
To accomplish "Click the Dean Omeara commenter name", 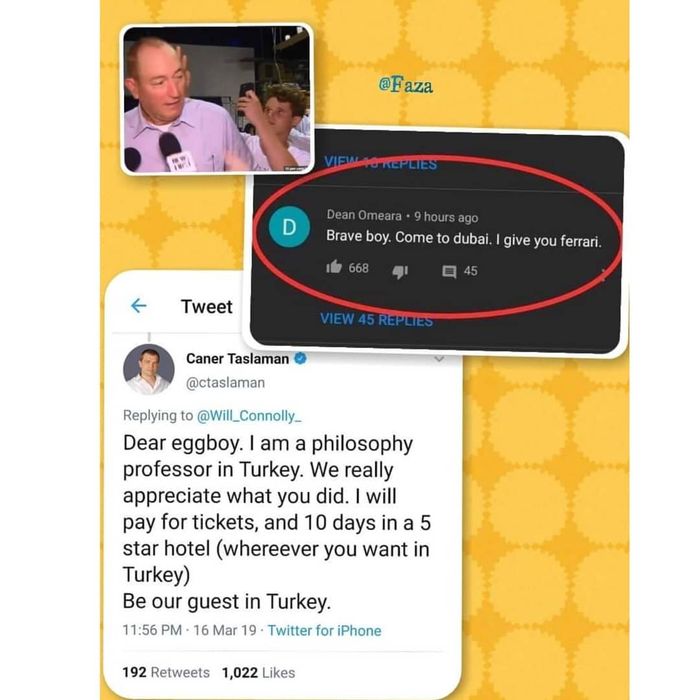I will coord(364,215).
